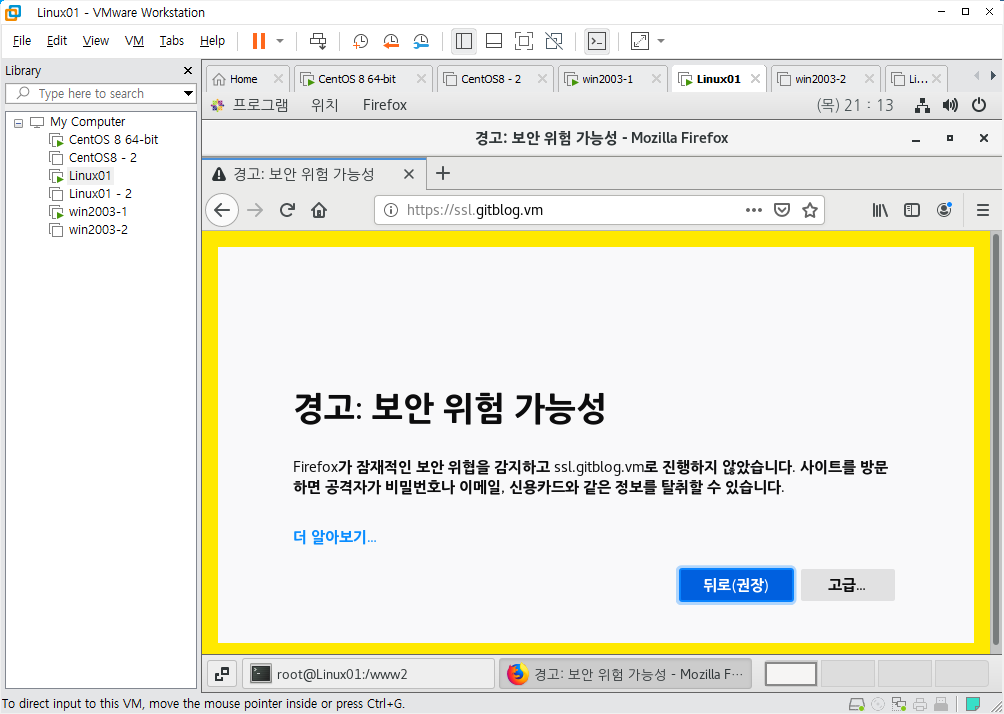Close the Library panel
Image resolution: width=1004 pixels, height=714 pixels.
[188, 70]
